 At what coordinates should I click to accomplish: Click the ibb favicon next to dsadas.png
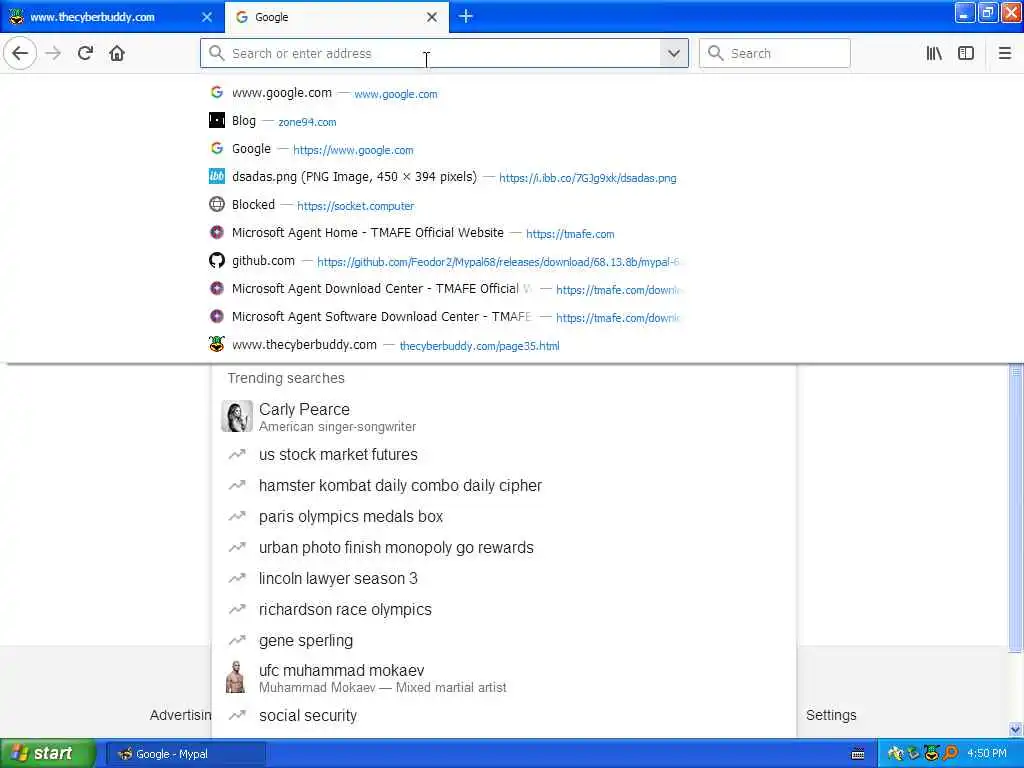coord(217,176)
